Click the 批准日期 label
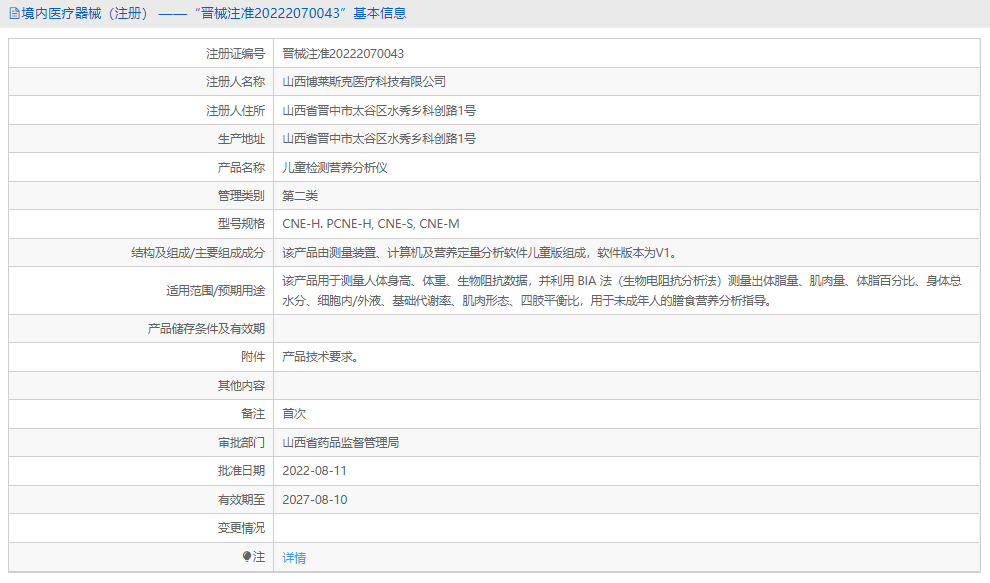Screen dimensions: 990x583 click(241, 471)
